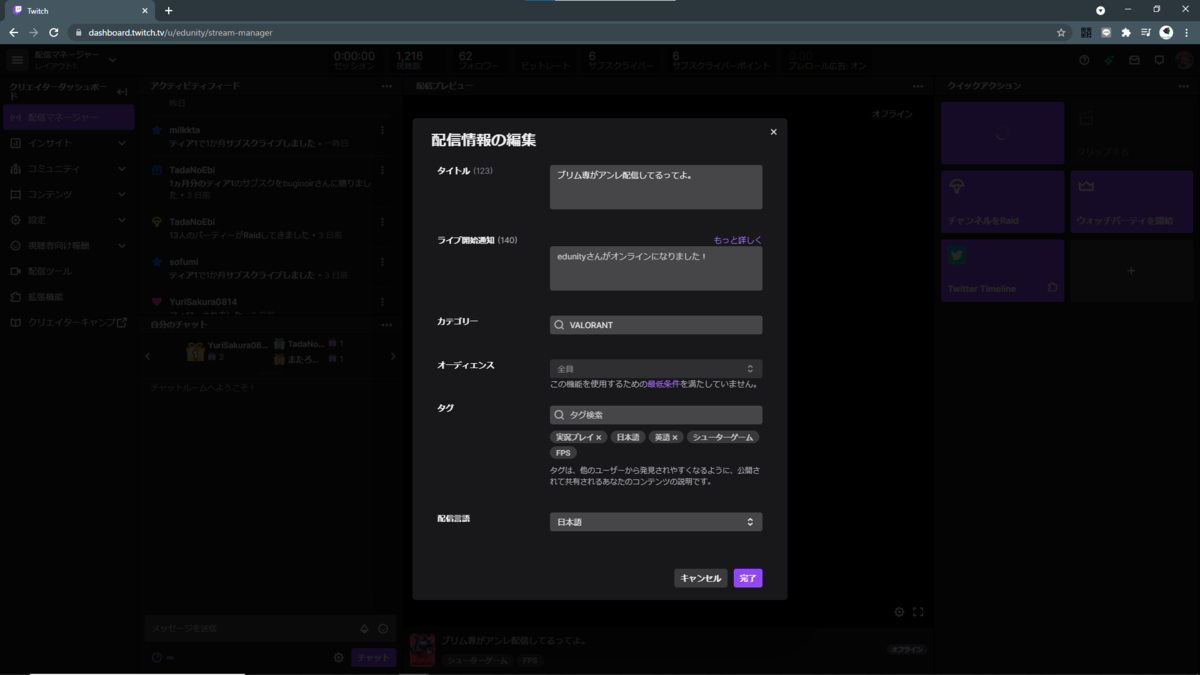Screen dimensions: 1200x675
Task: Open the Chrome extensions puzzle menu
Action: click(x=1126, y=32)
